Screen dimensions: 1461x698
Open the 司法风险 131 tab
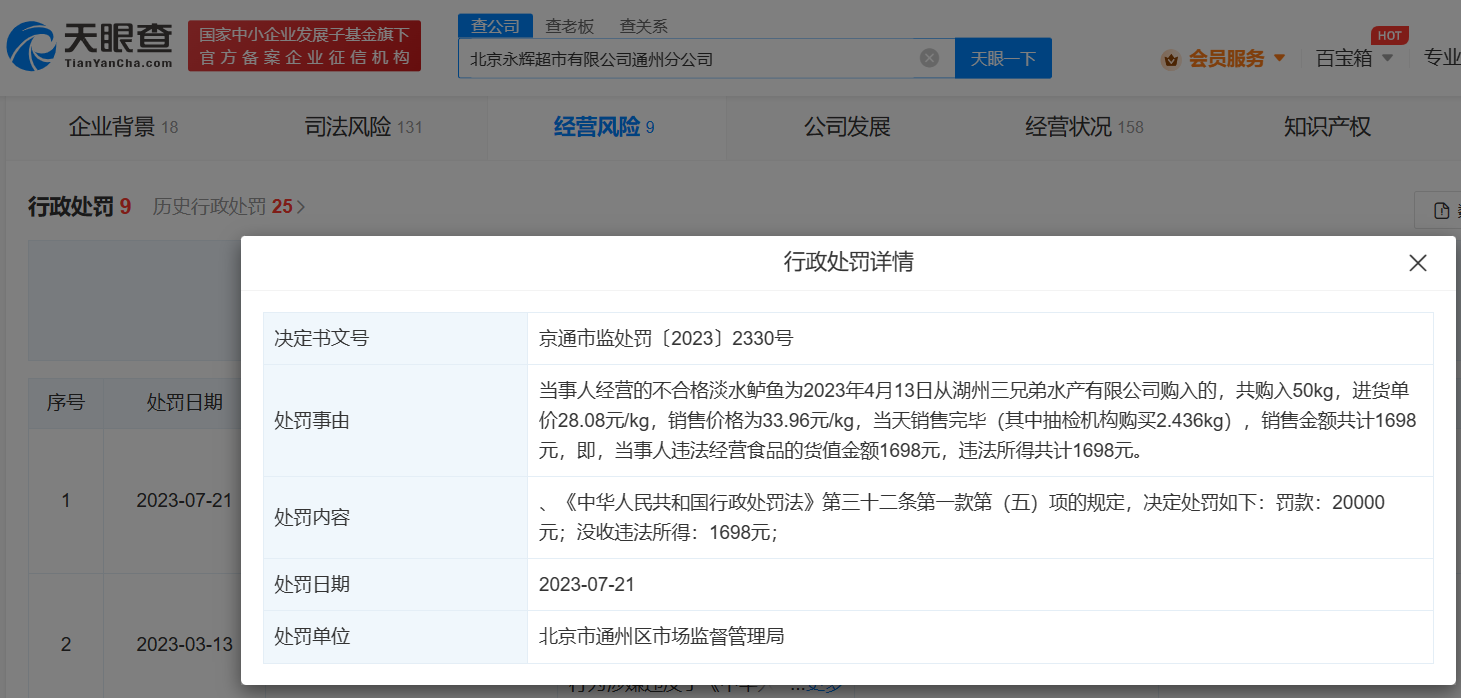coord(363,127)
